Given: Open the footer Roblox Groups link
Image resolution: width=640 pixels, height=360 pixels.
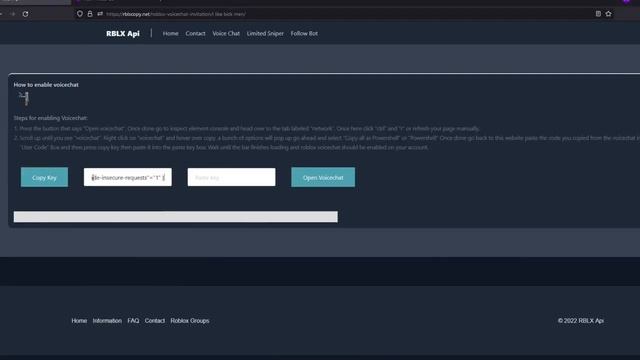Looking at the screenshot, I should point(190,321).
